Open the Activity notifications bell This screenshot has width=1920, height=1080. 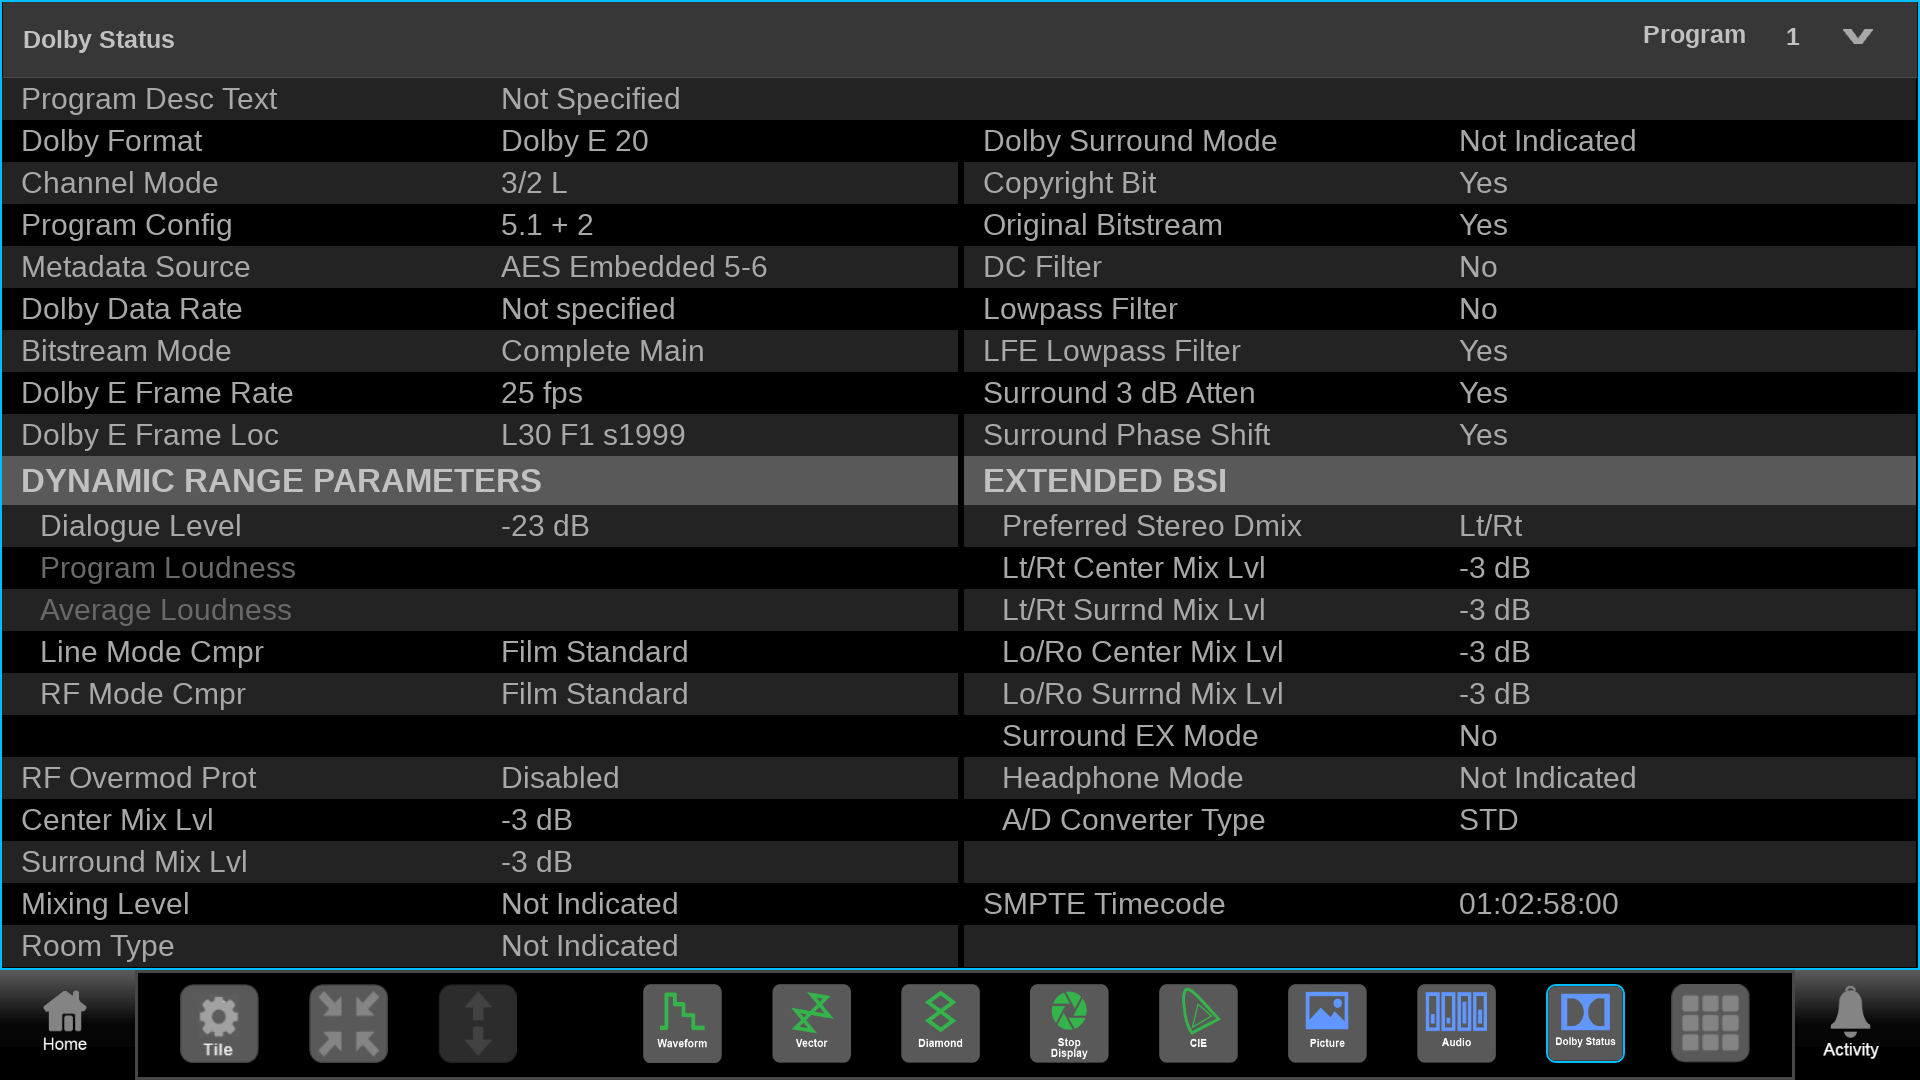point(1850,1022)
